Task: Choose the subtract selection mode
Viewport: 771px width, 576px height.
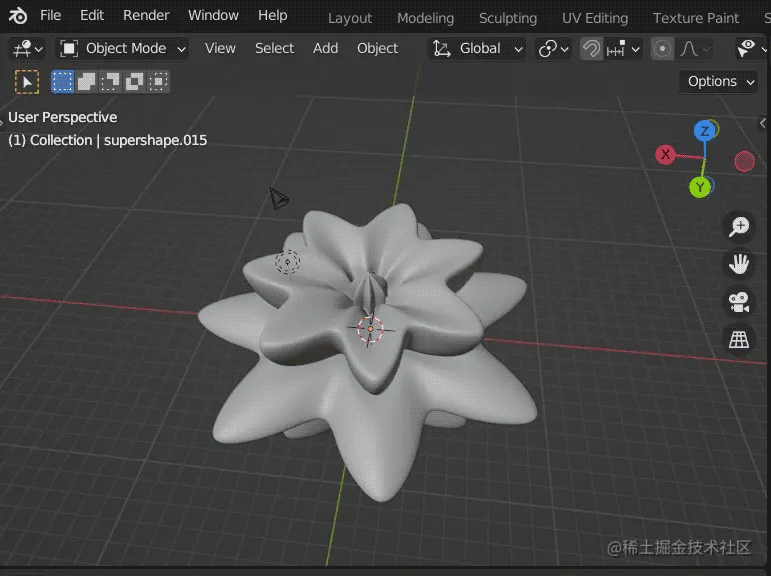Action: coord(111,81)
